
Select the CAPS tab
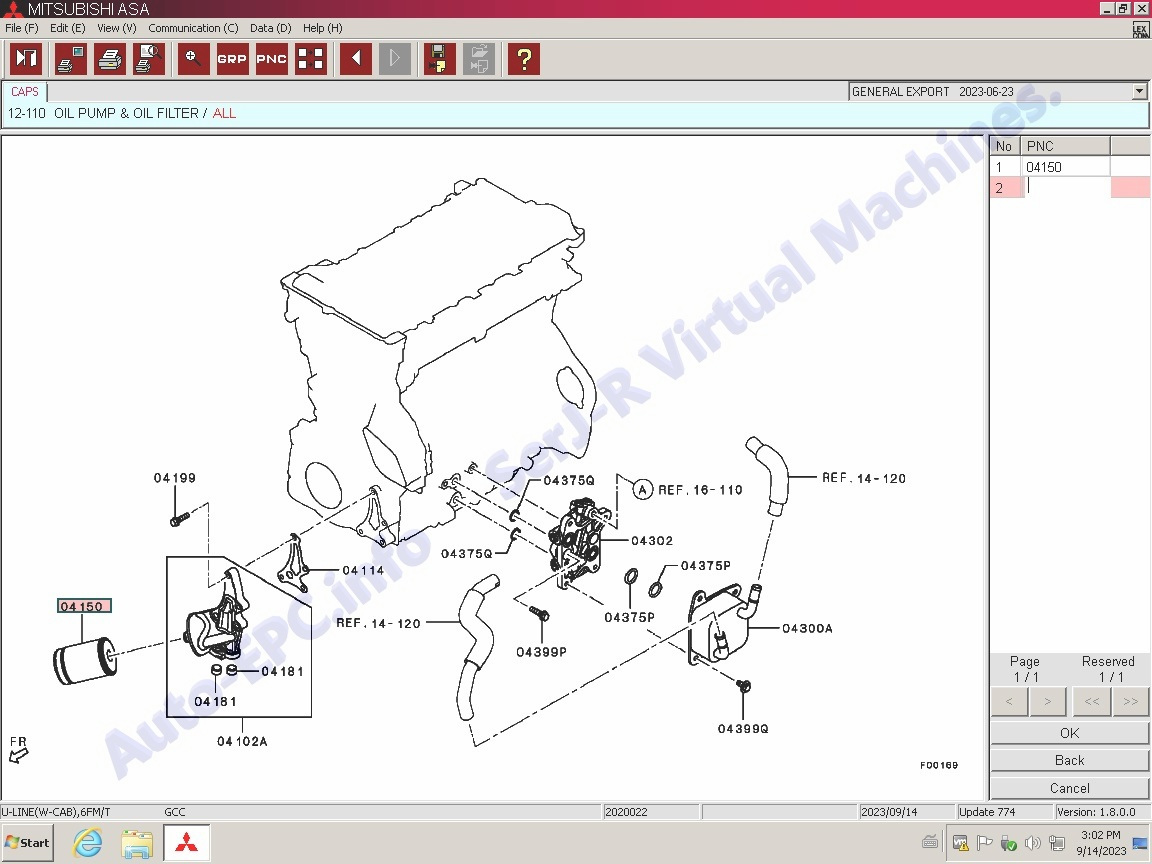pyautogui.click(x=25, y=92)
